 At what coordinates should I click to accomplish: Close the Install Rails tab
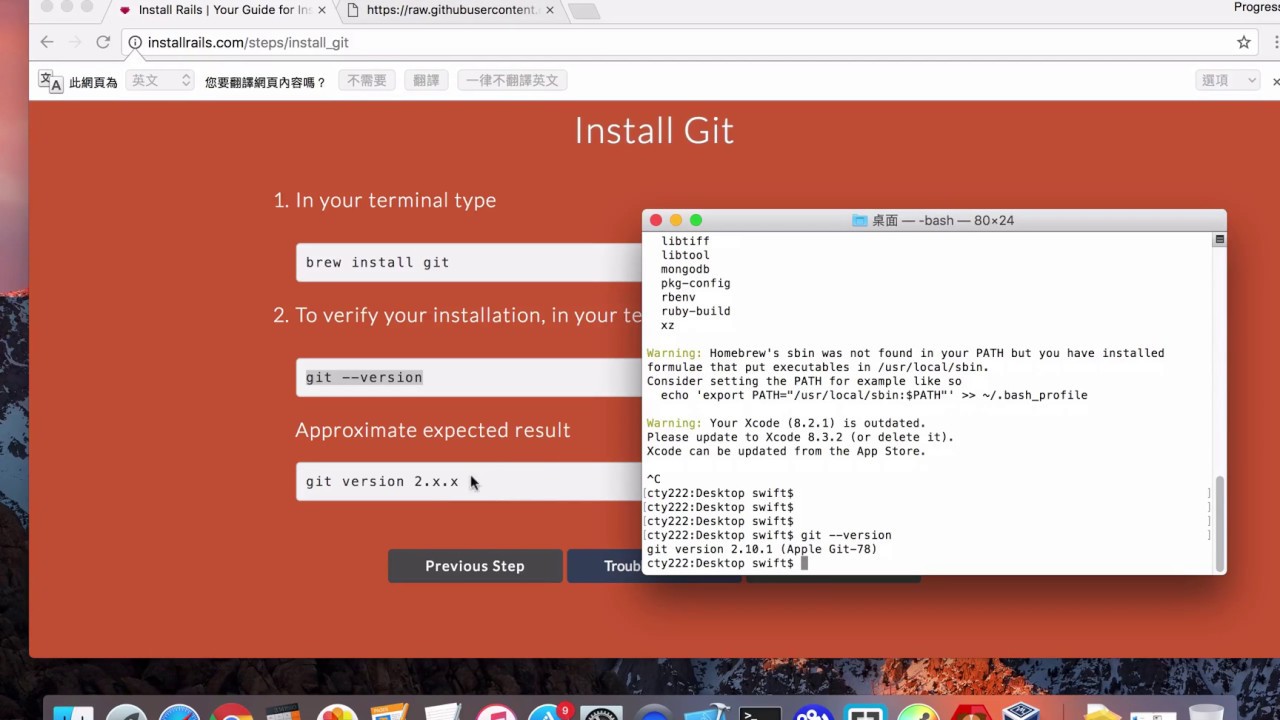pyautogui.click(x=322, y=10)
